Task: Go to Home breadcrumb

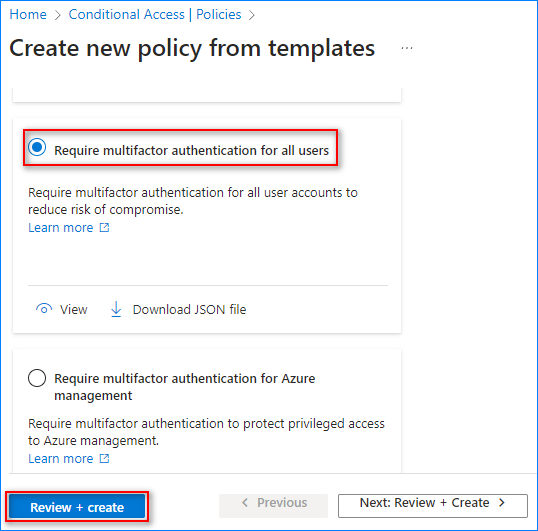Action: click(x=28, y=14)
